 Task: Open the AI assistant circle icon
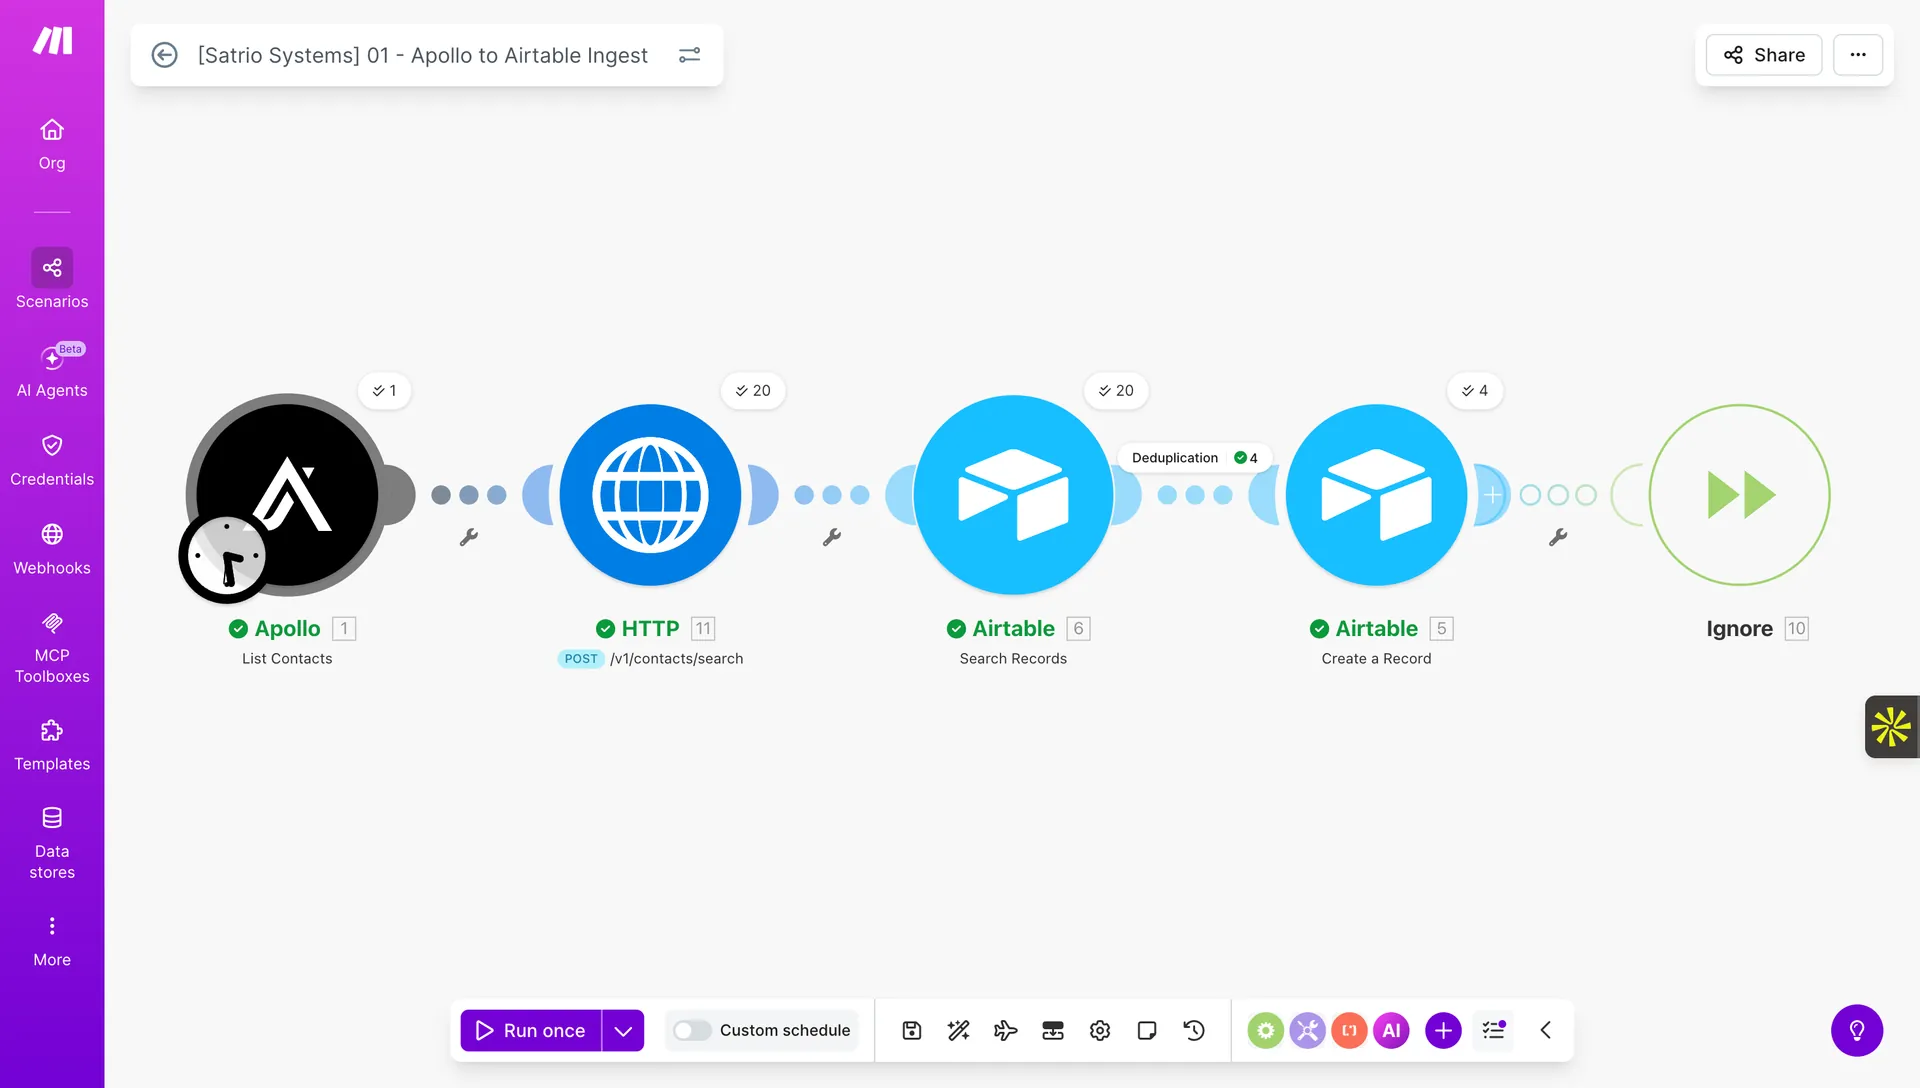pyautogui.click(x=1391, y=1030)
